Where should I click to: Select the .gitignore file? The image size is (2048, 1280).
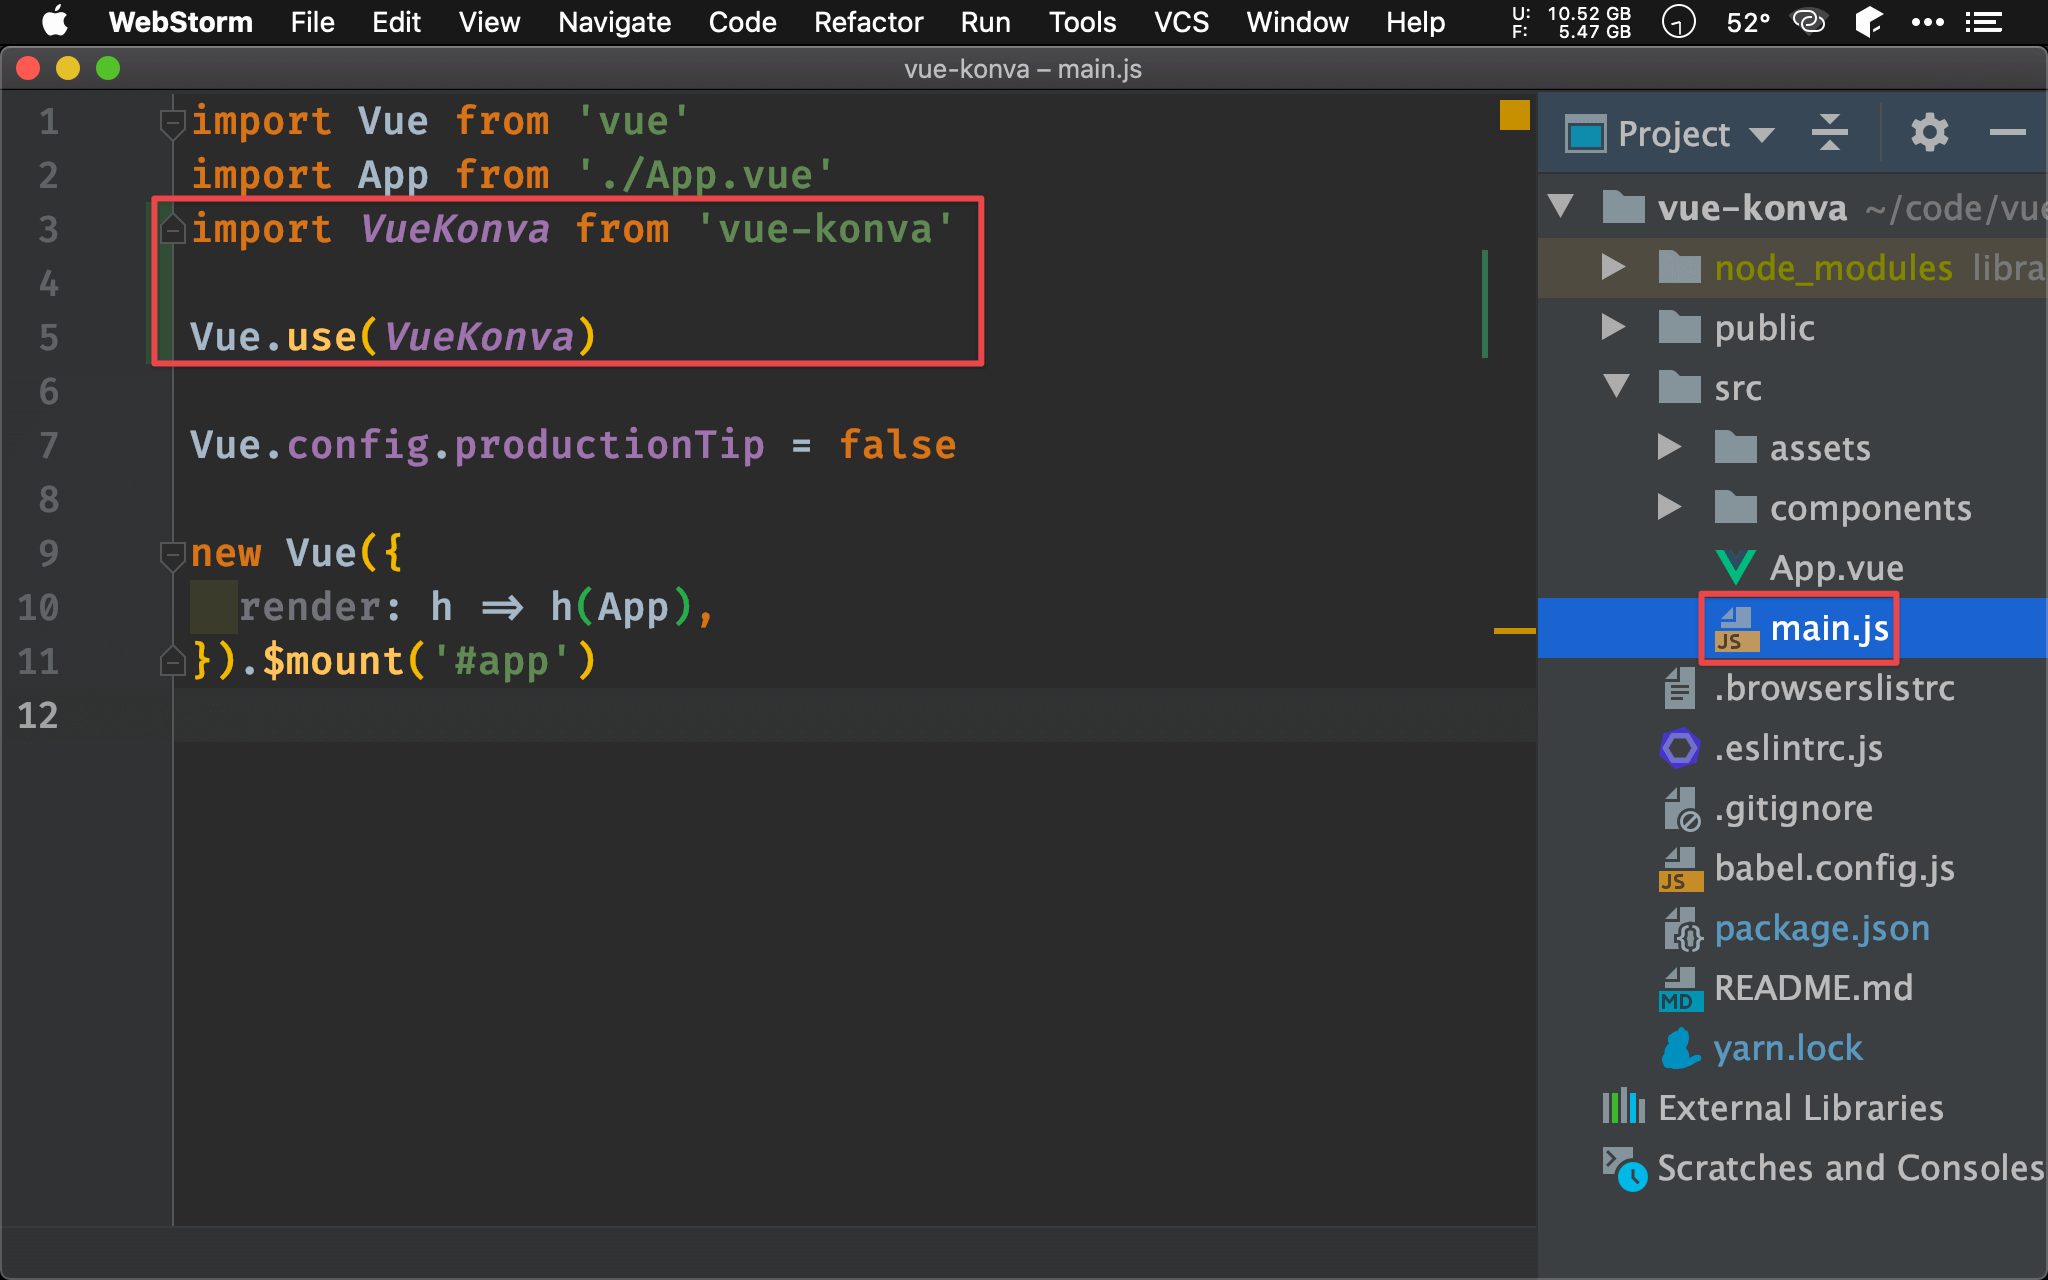[1793, 807]
